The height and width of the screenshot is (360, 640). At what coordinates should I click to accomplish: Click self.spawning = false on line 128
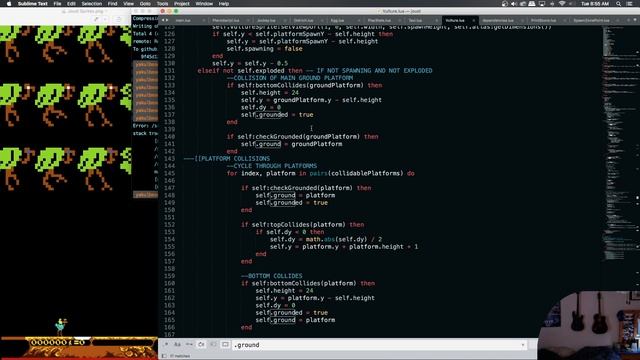[264, 49]
